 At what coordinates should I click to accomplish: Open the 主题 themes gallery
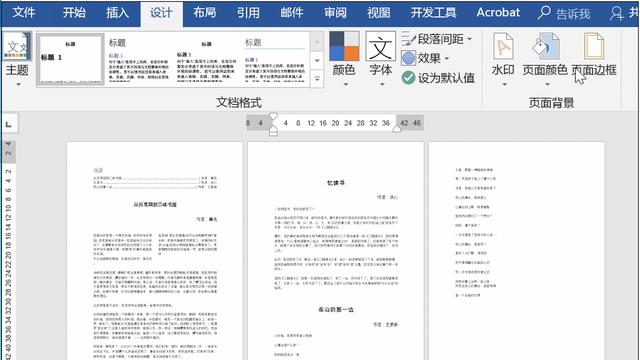point(16,59)
